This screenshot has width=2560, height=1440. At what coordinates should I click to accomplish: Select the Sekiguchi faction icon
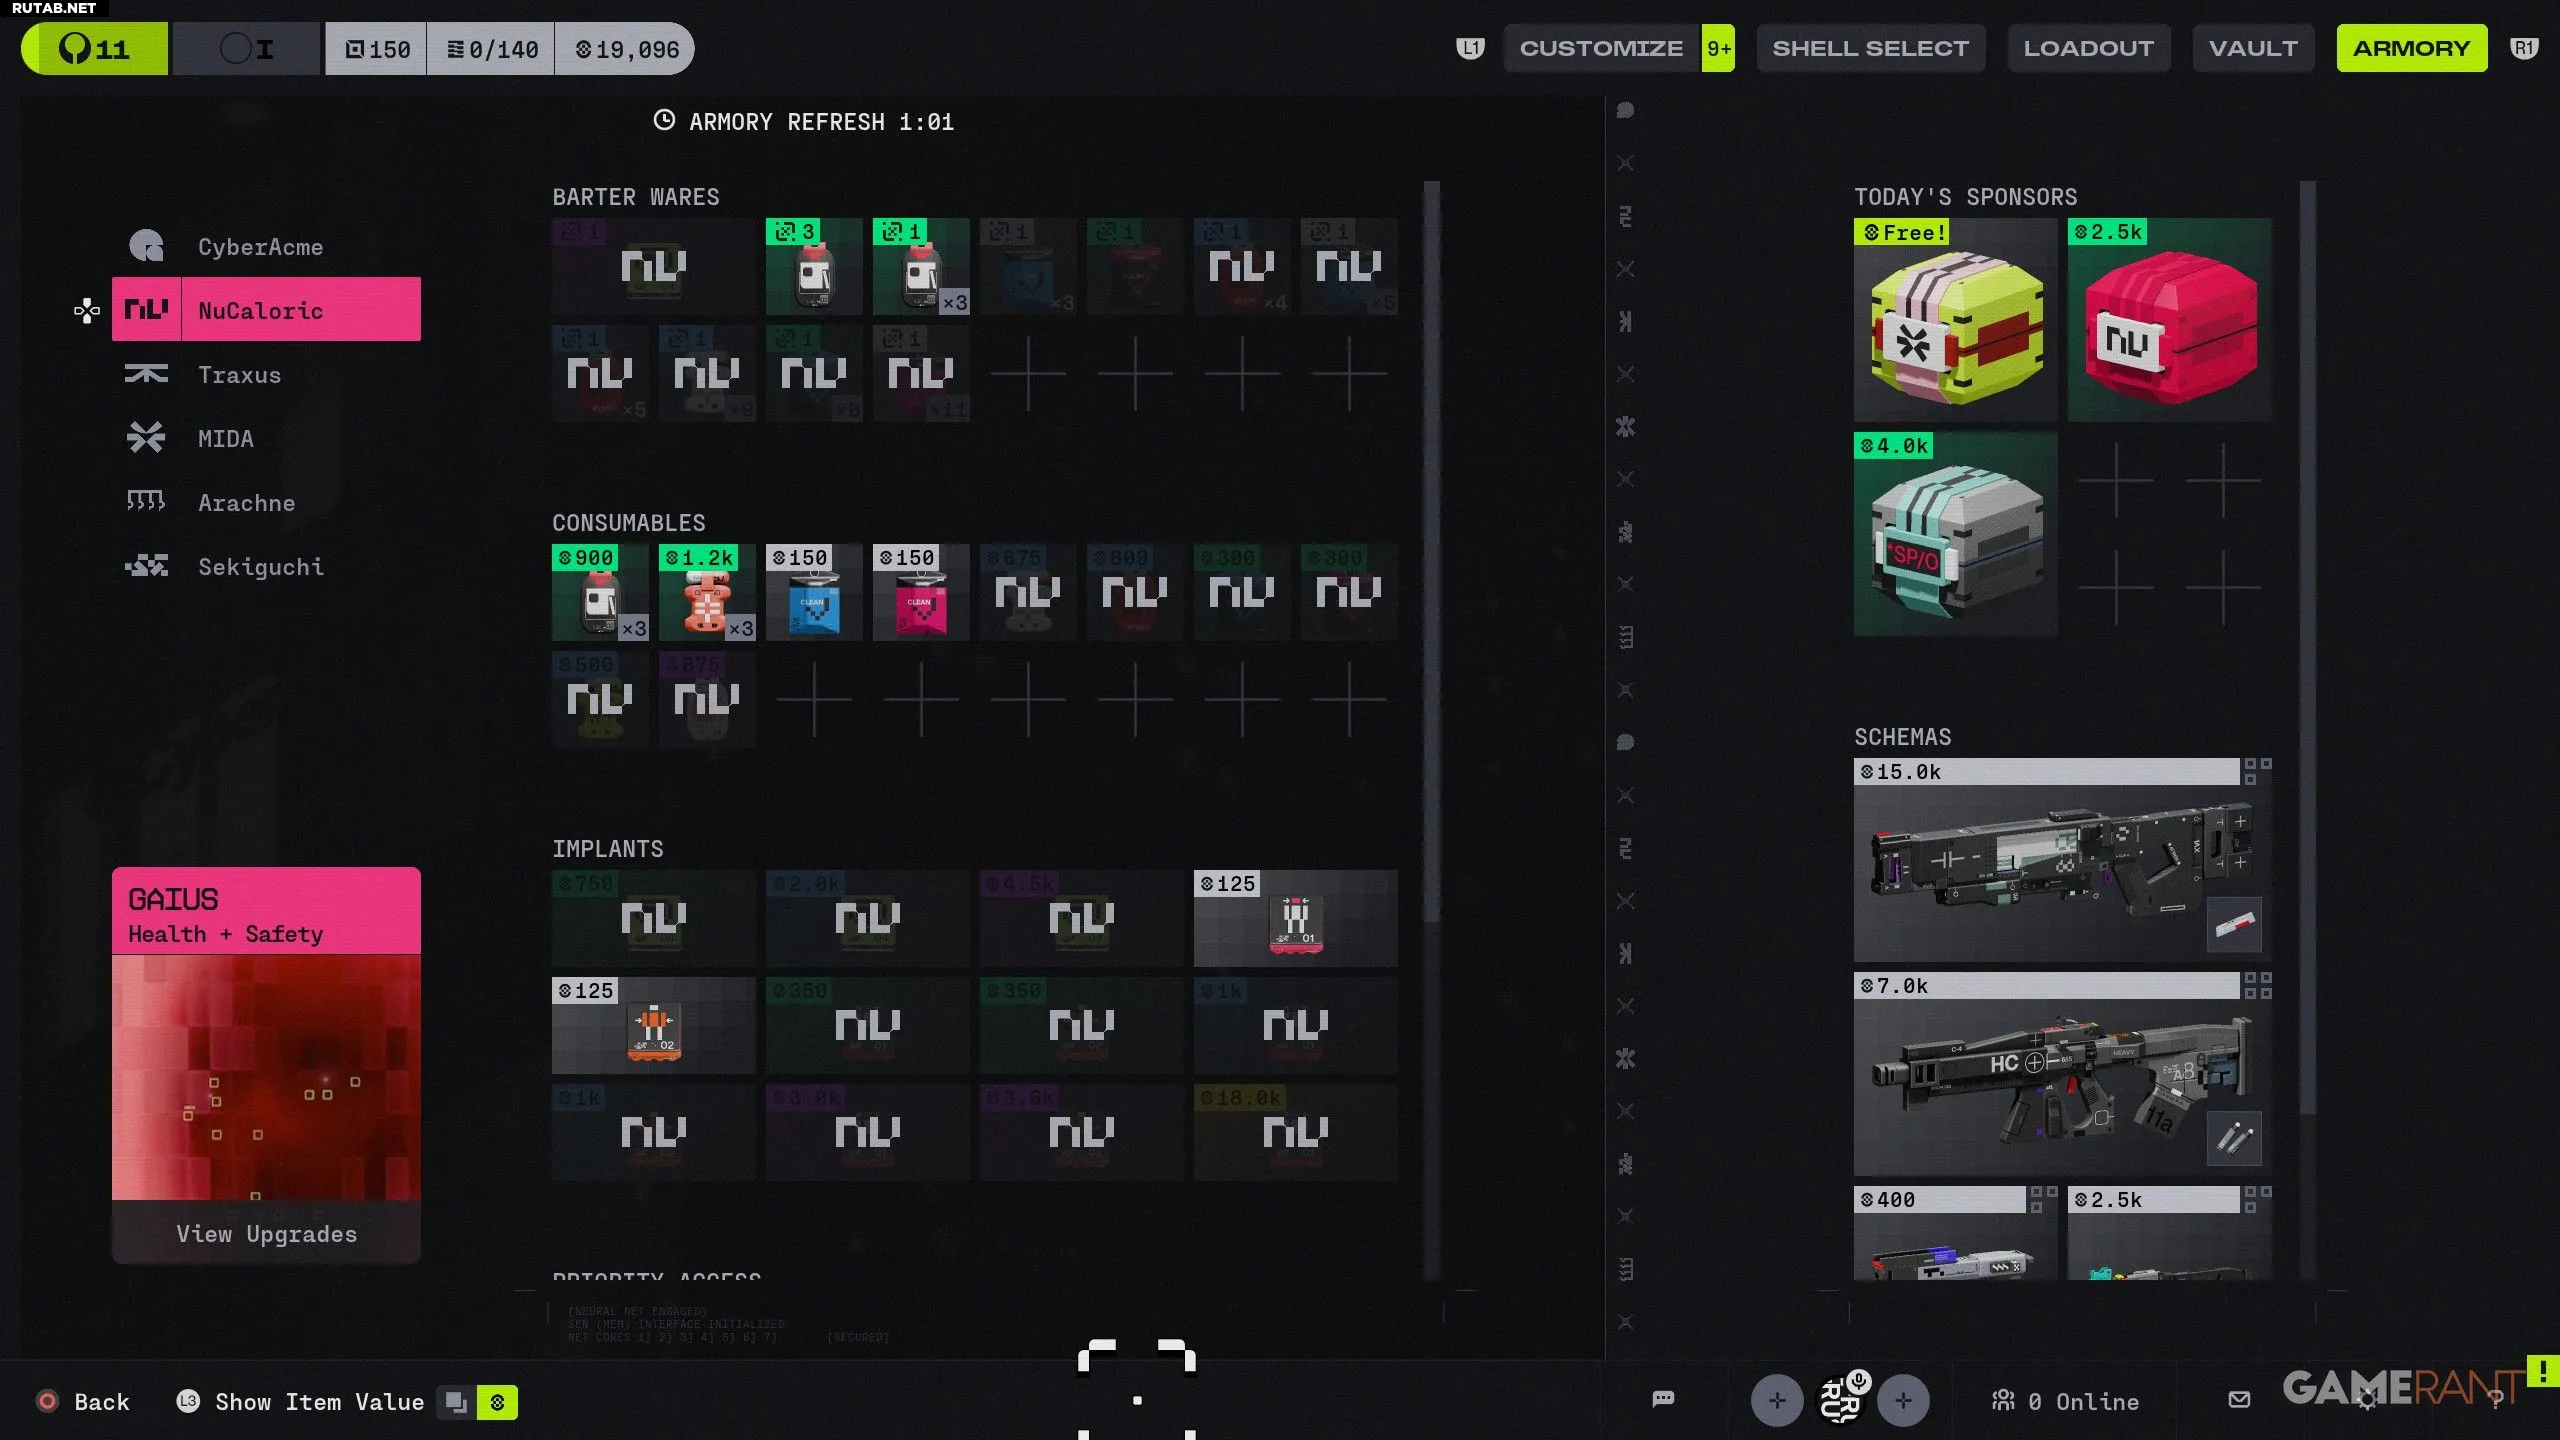146,566
